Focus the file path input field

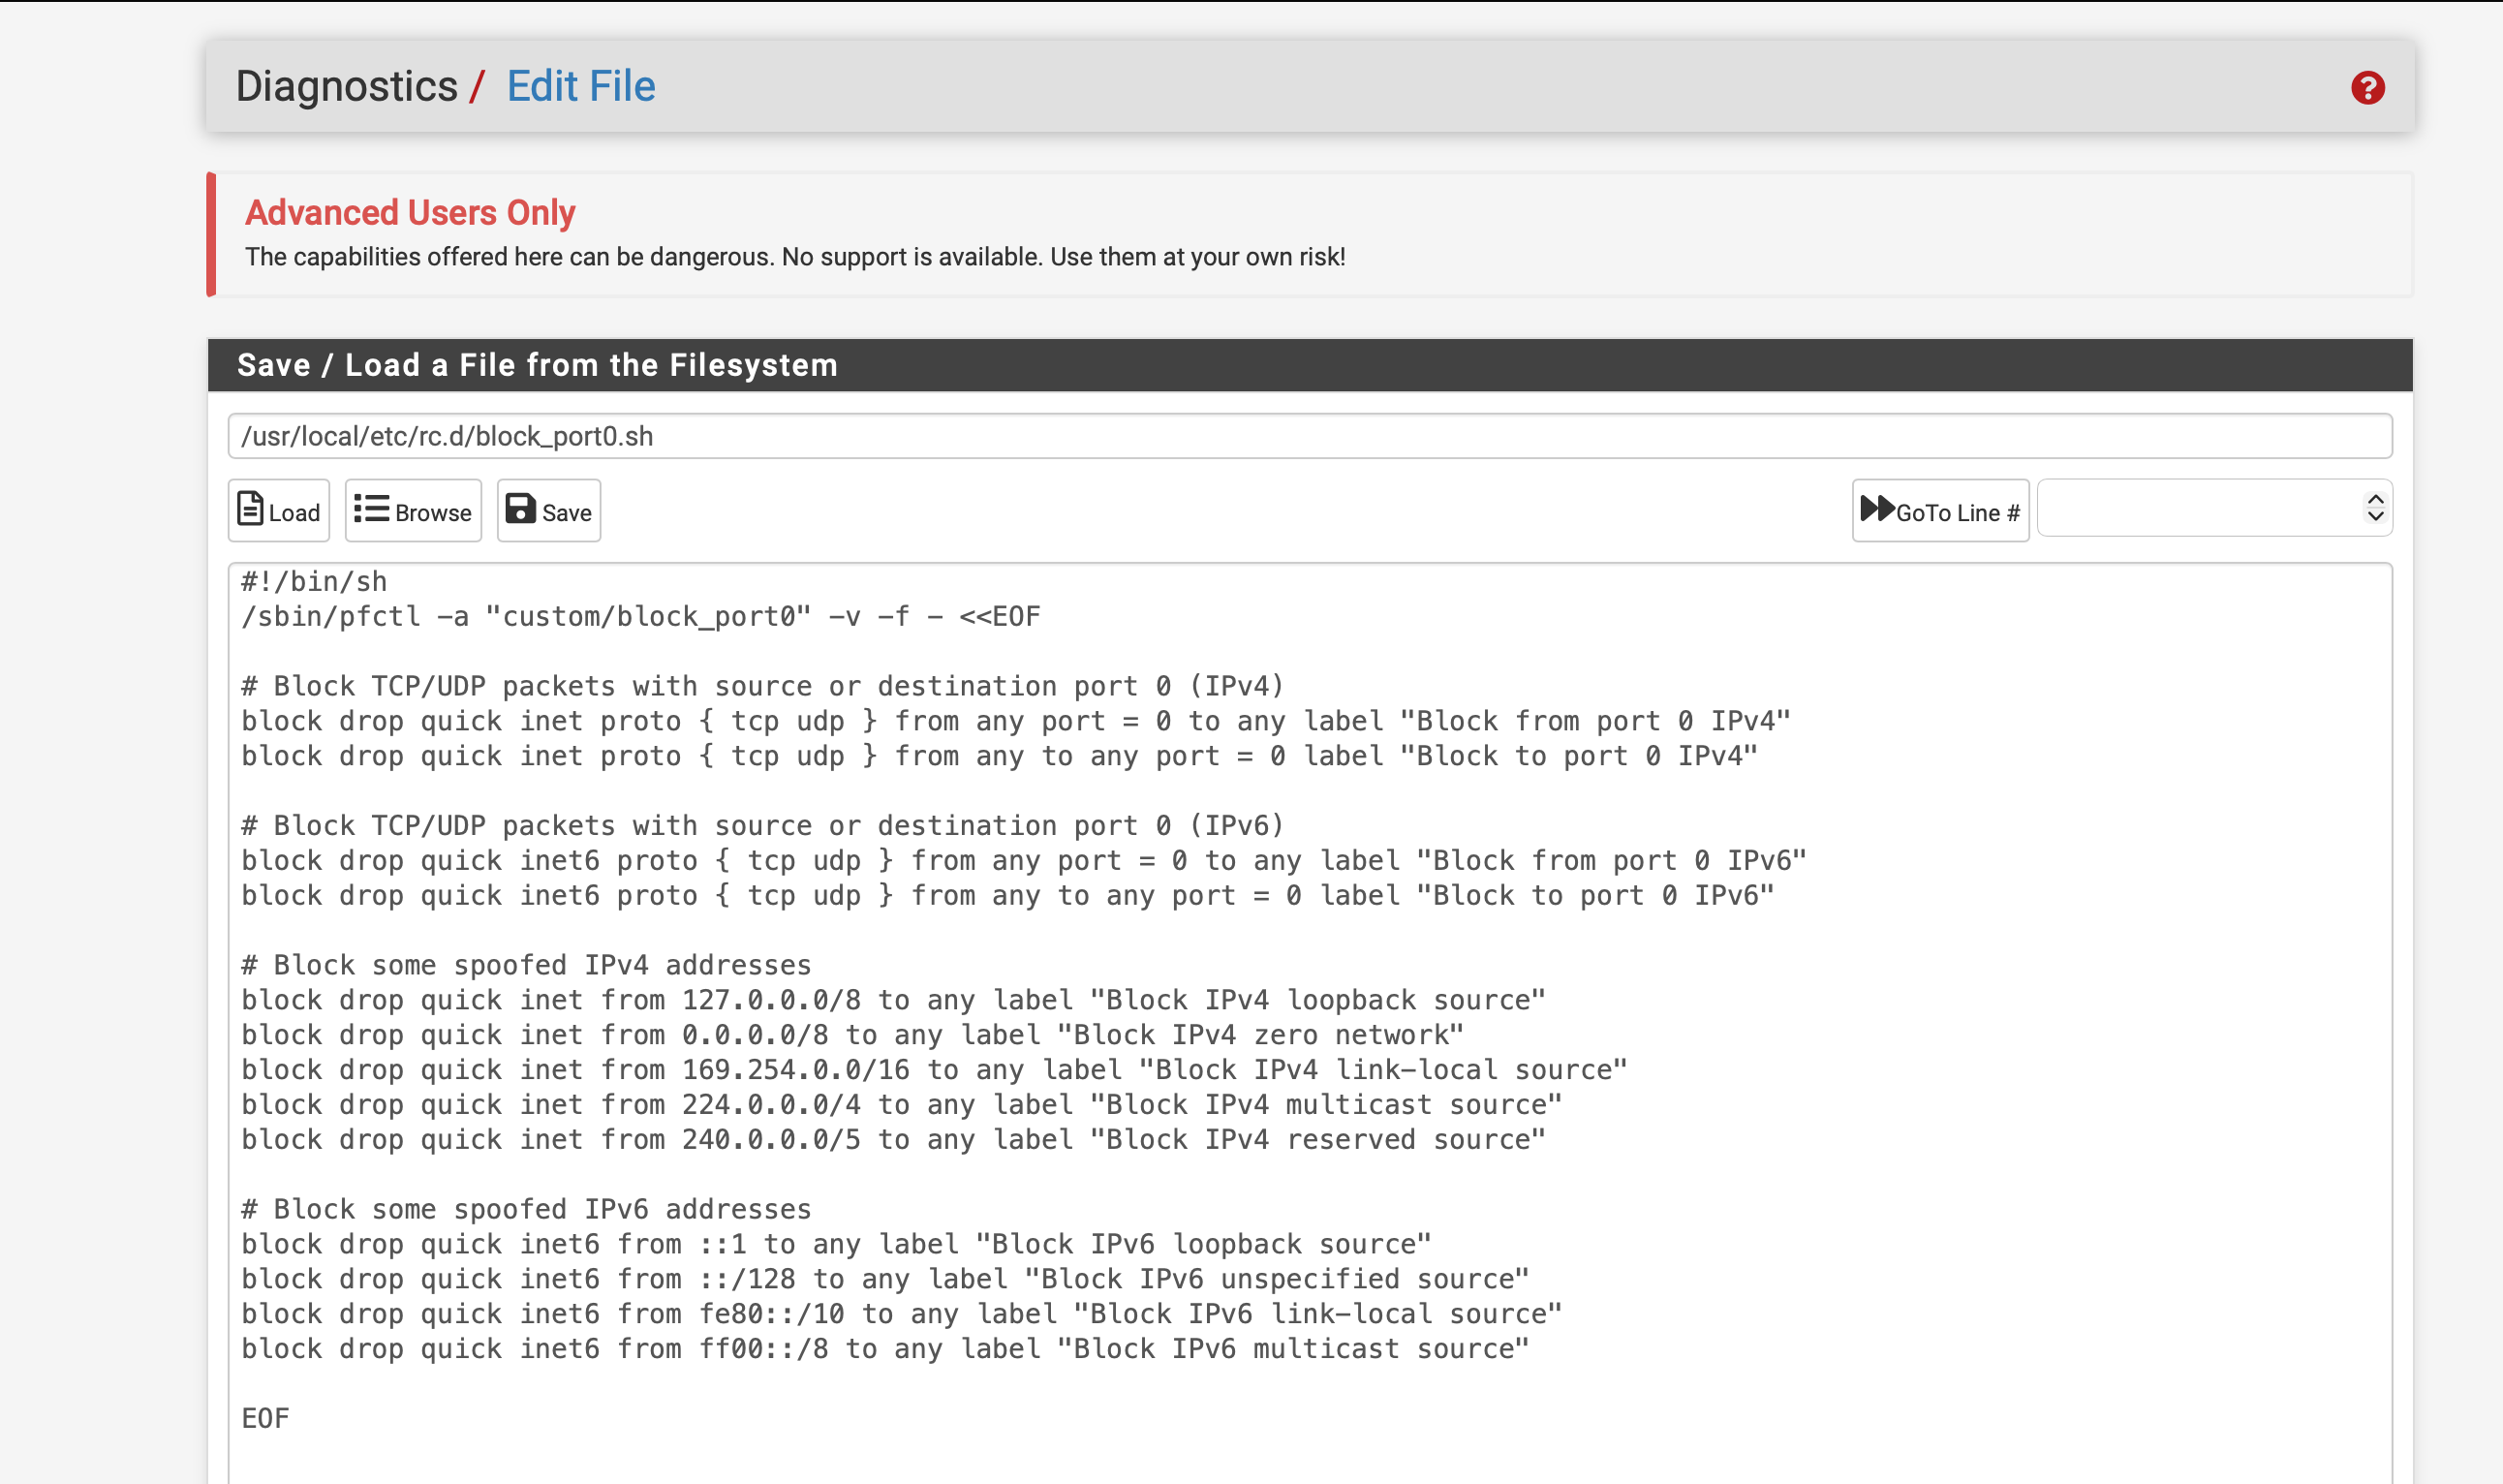point(1309,436)
